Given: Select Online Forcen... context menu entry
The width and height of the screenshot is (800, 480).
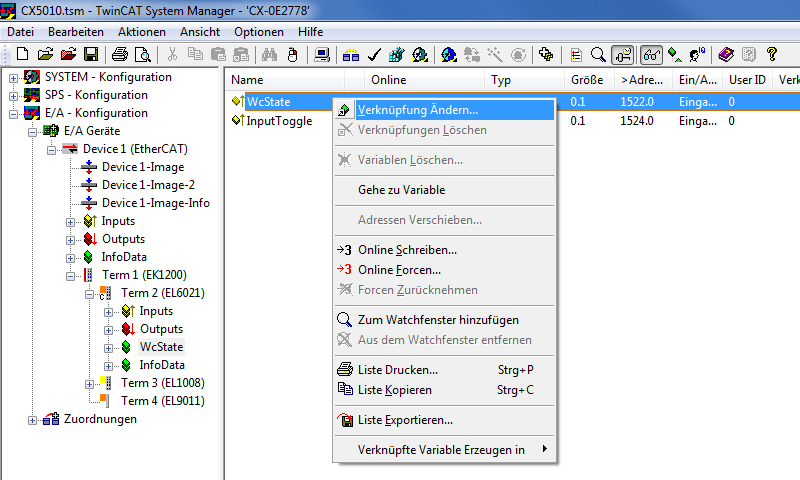Looking at the screenshot, I should point(444,270).
